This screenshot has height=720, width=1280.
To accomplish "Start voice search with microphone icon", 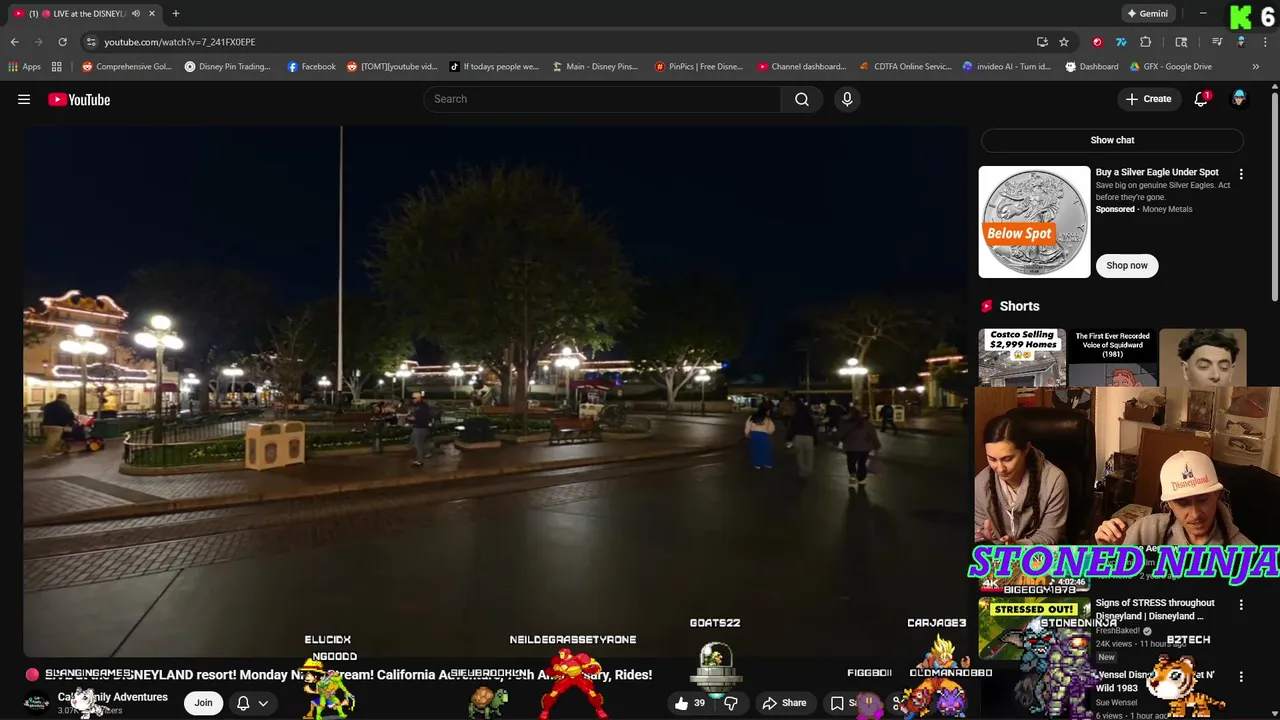I will (847, 99).
